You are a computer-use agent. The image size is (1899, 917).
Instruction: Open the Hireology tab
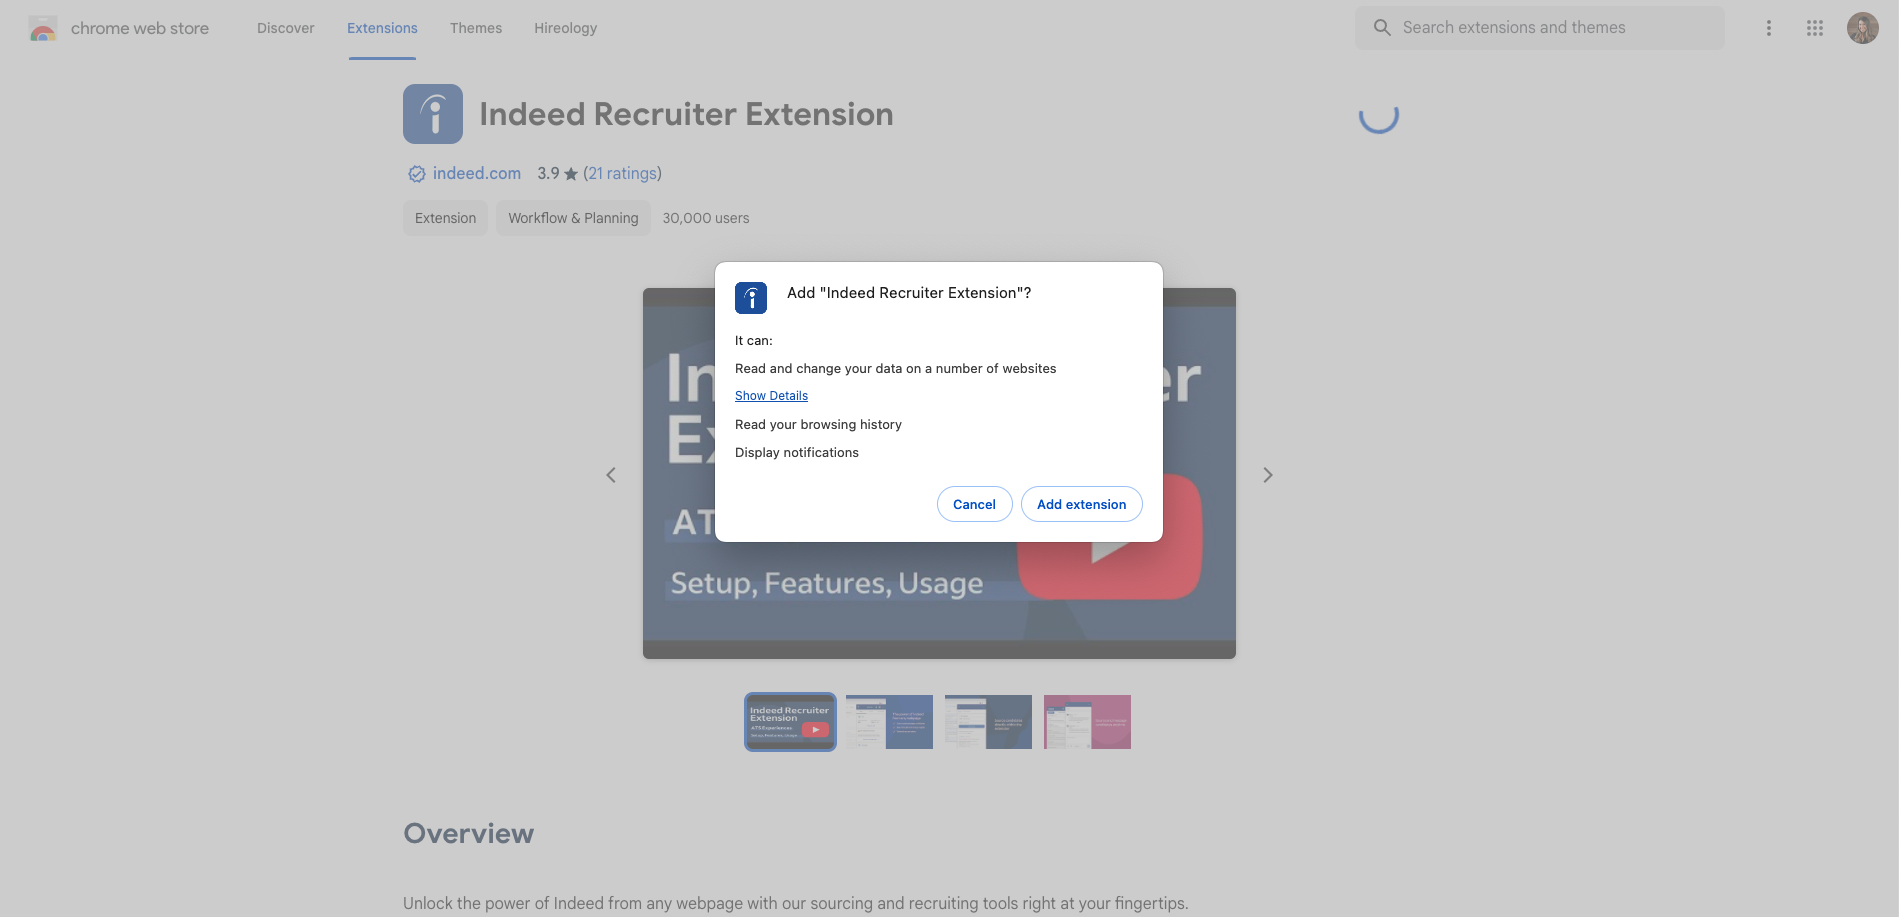565,28
